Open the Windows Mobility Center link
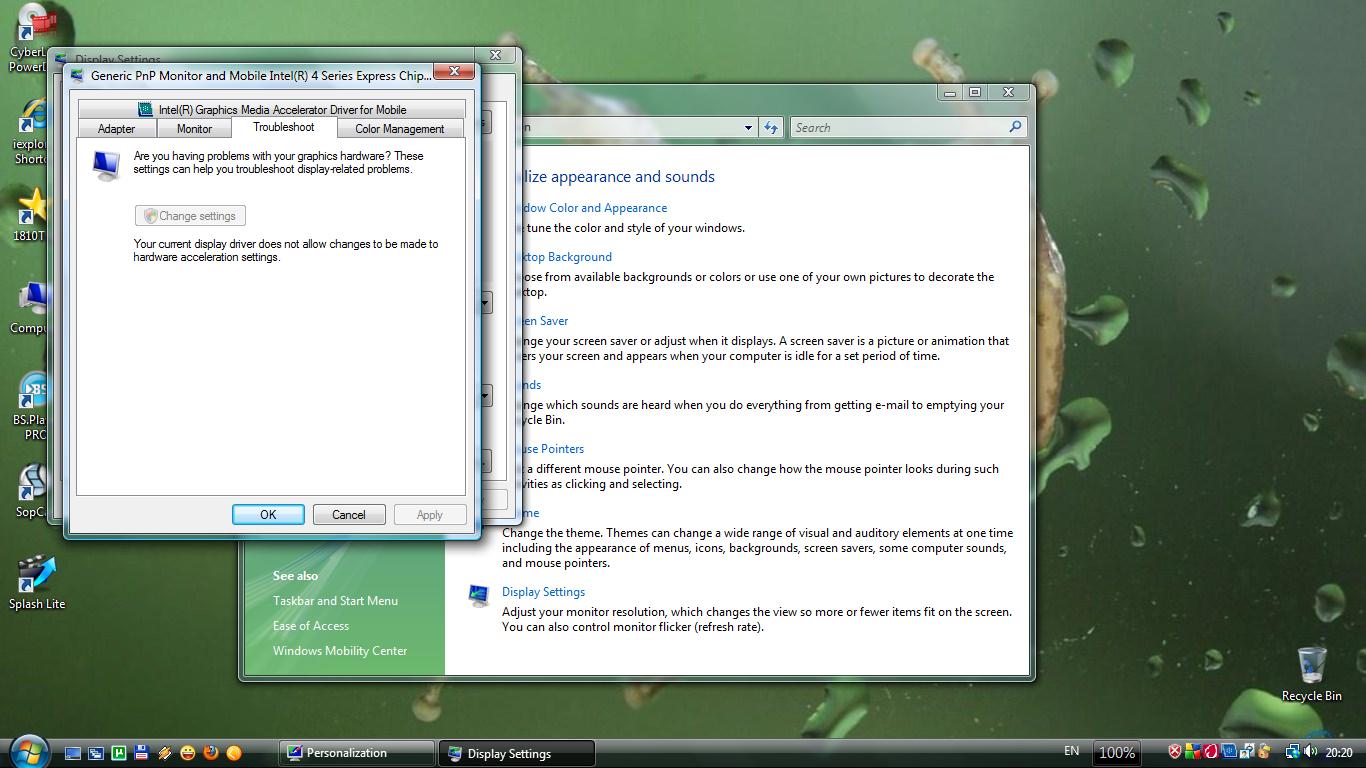Screen dimensions: 1366x768 tap(340, 651)
